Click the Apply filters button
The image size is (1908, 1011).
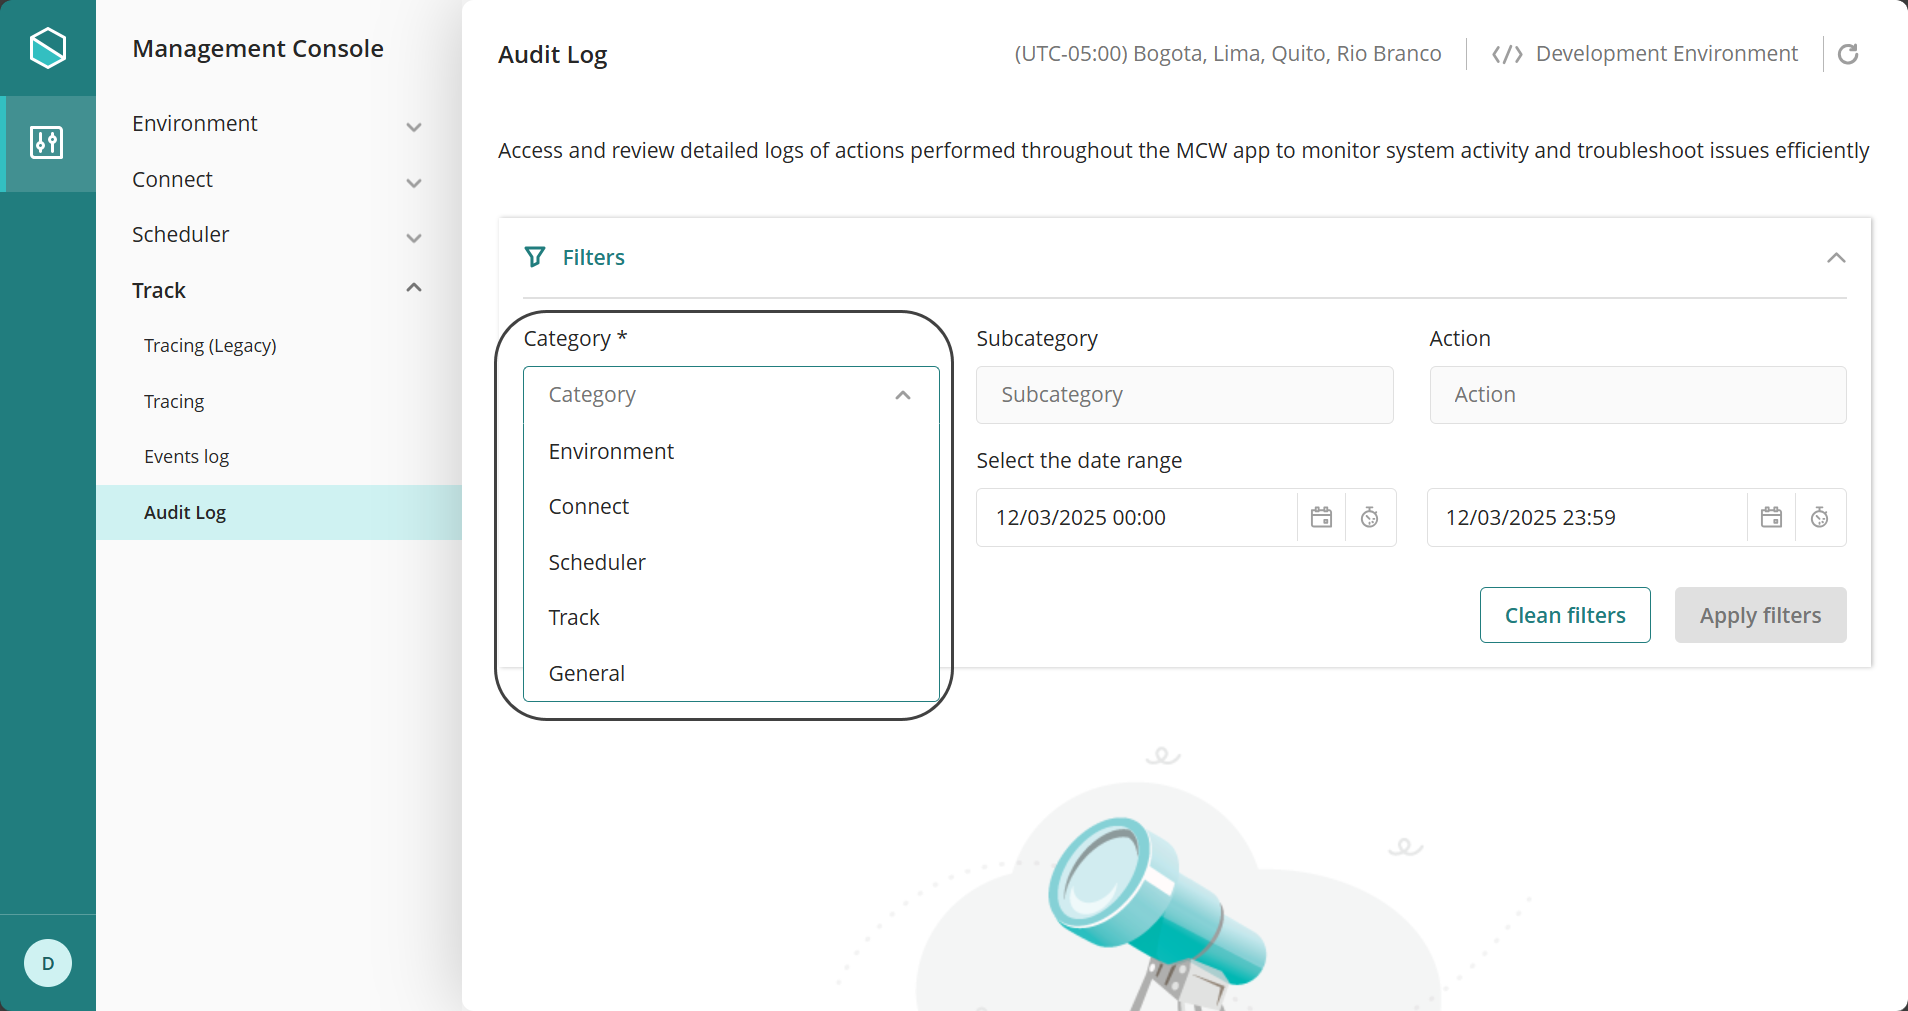[x=1760, y=615]
